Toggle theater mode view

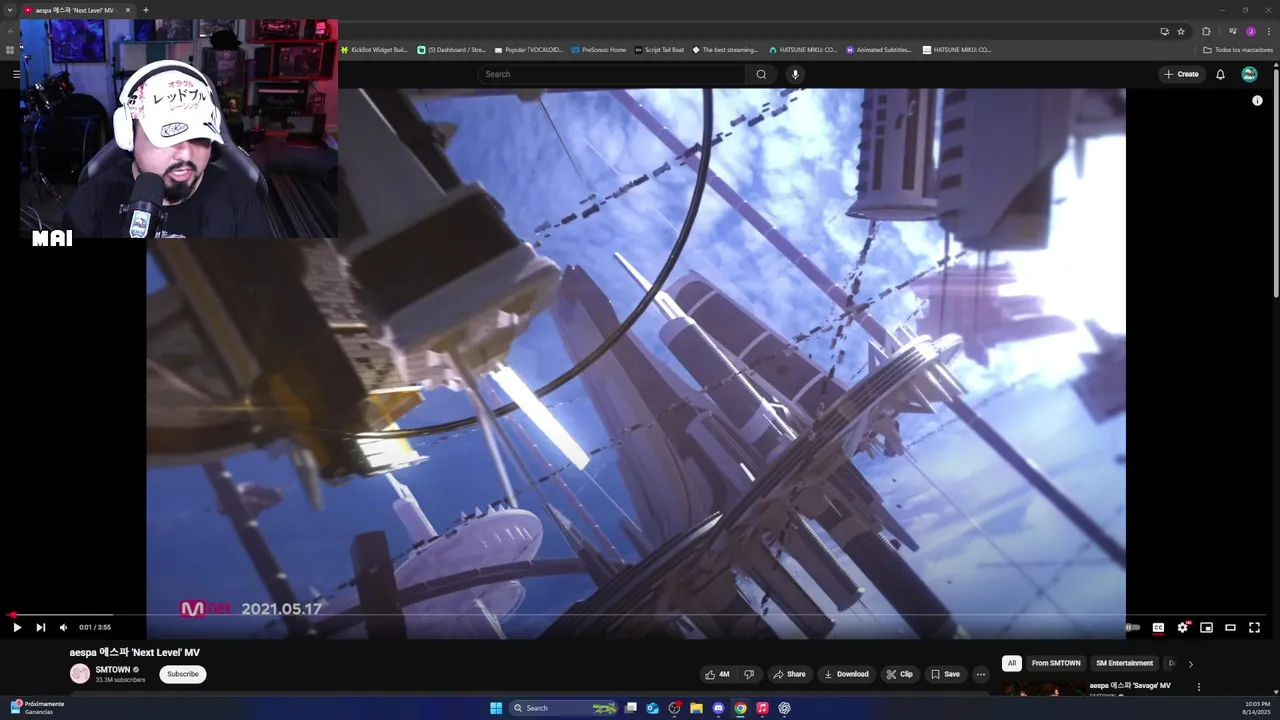[1230, 627]
